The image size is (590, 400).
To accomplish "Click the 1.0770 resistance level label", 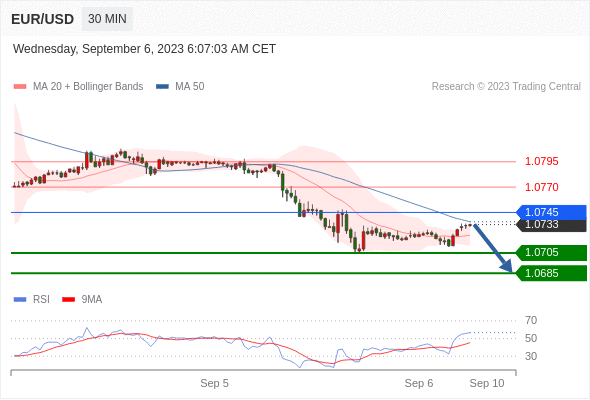I will pyautogui.click(x=541, y=187).
